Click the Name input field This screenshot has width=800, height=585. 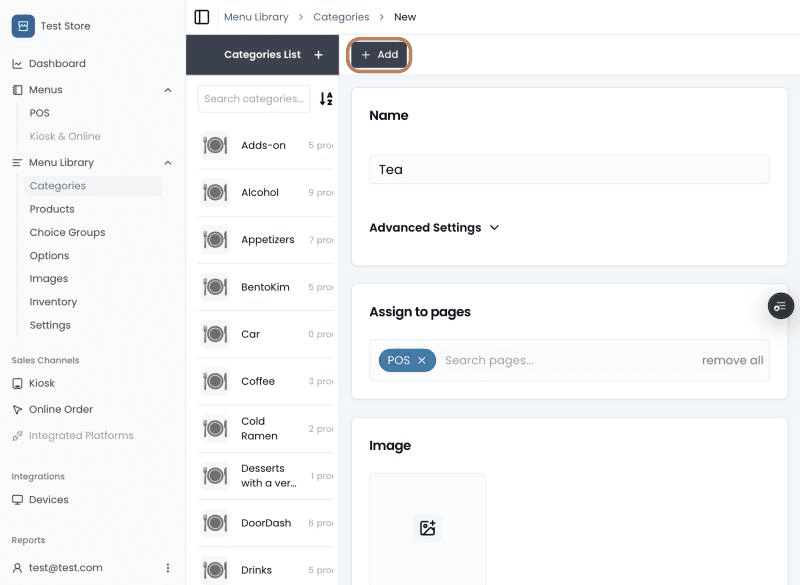pyautogui.click(x=569, y=169)
